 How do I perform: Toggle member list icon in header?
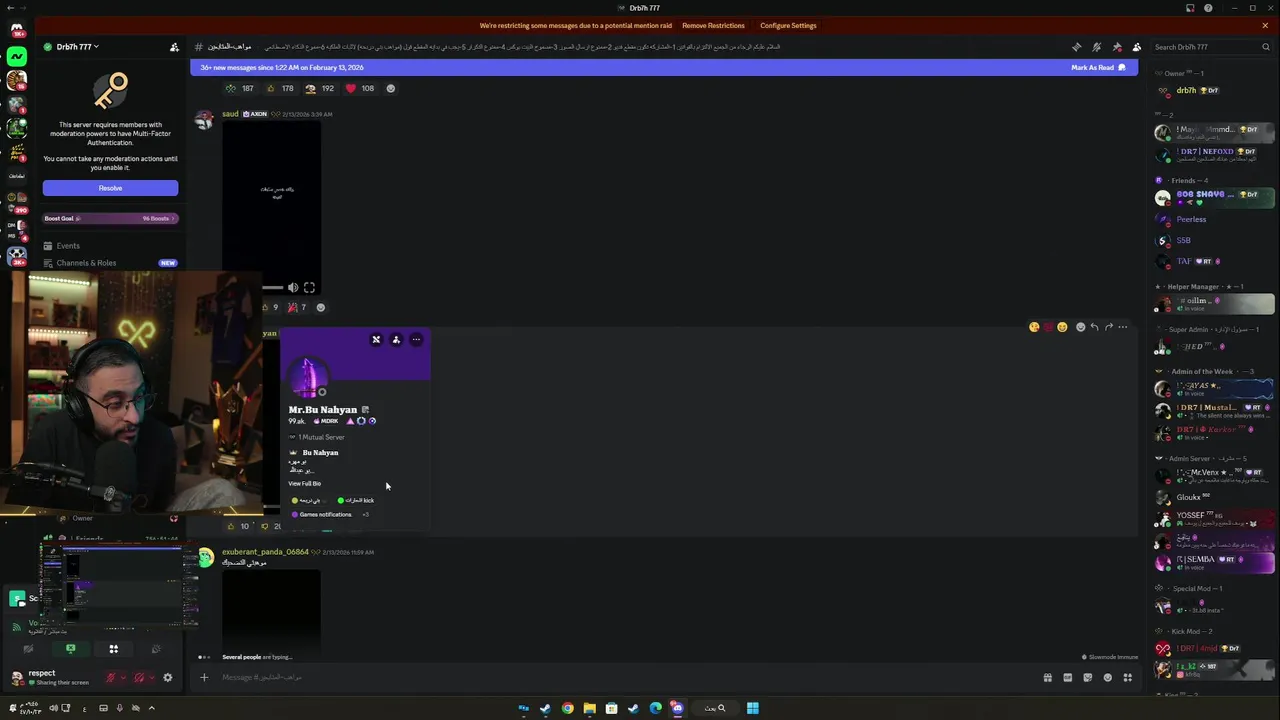click(1137, 47)
